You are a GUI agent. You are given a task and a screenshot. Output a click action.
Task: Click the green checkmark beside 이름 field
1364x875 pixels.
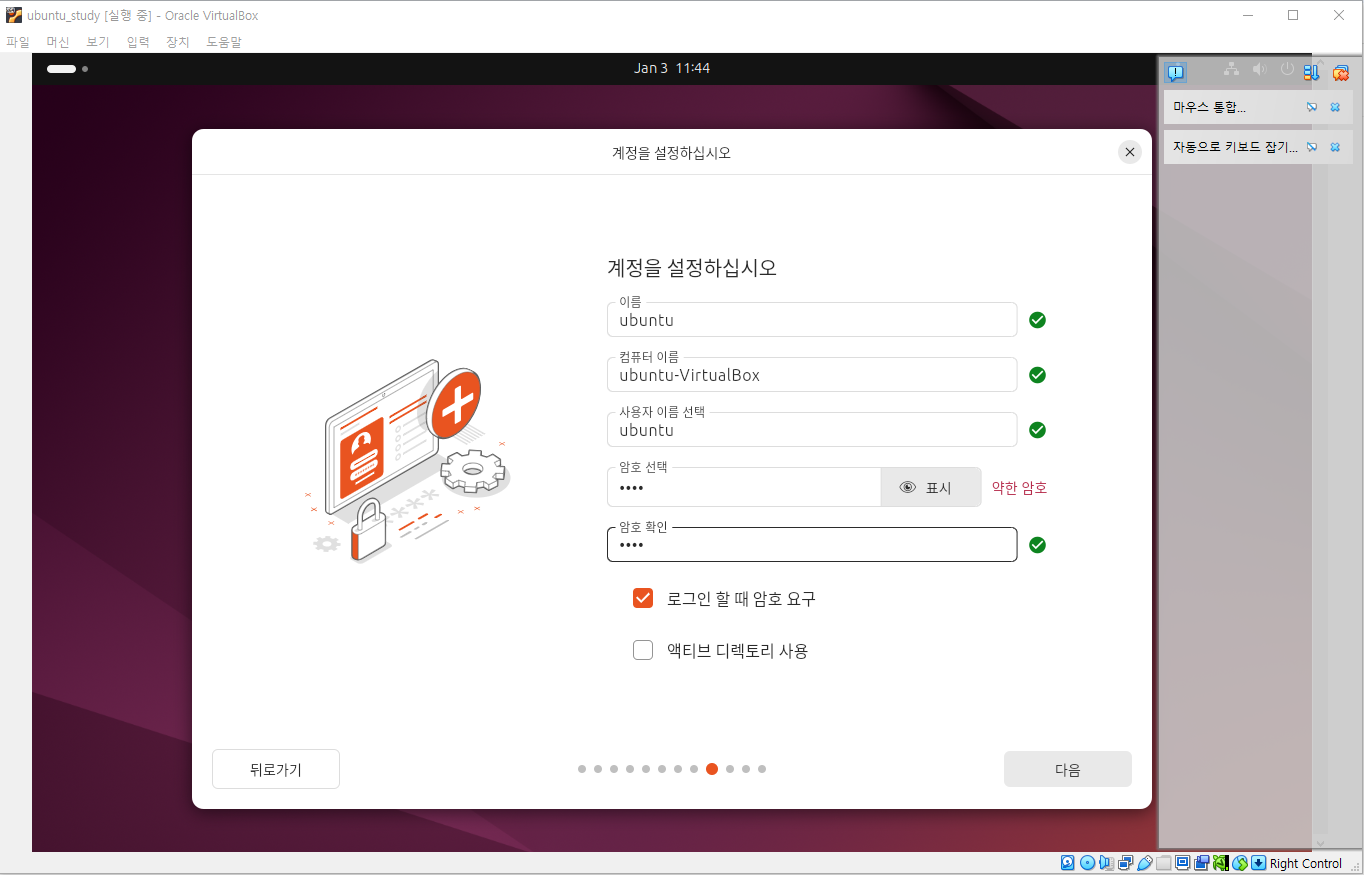(1038, 320)
